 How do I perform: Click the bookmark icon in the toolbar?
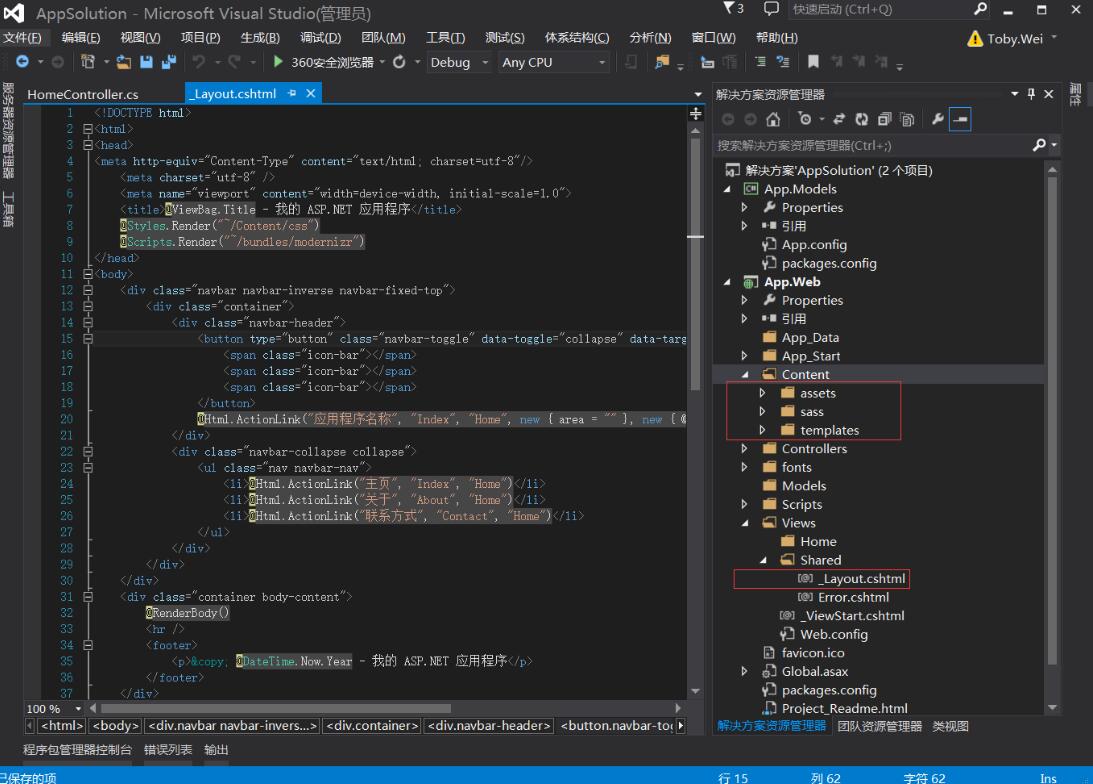(x=813, y=62)
